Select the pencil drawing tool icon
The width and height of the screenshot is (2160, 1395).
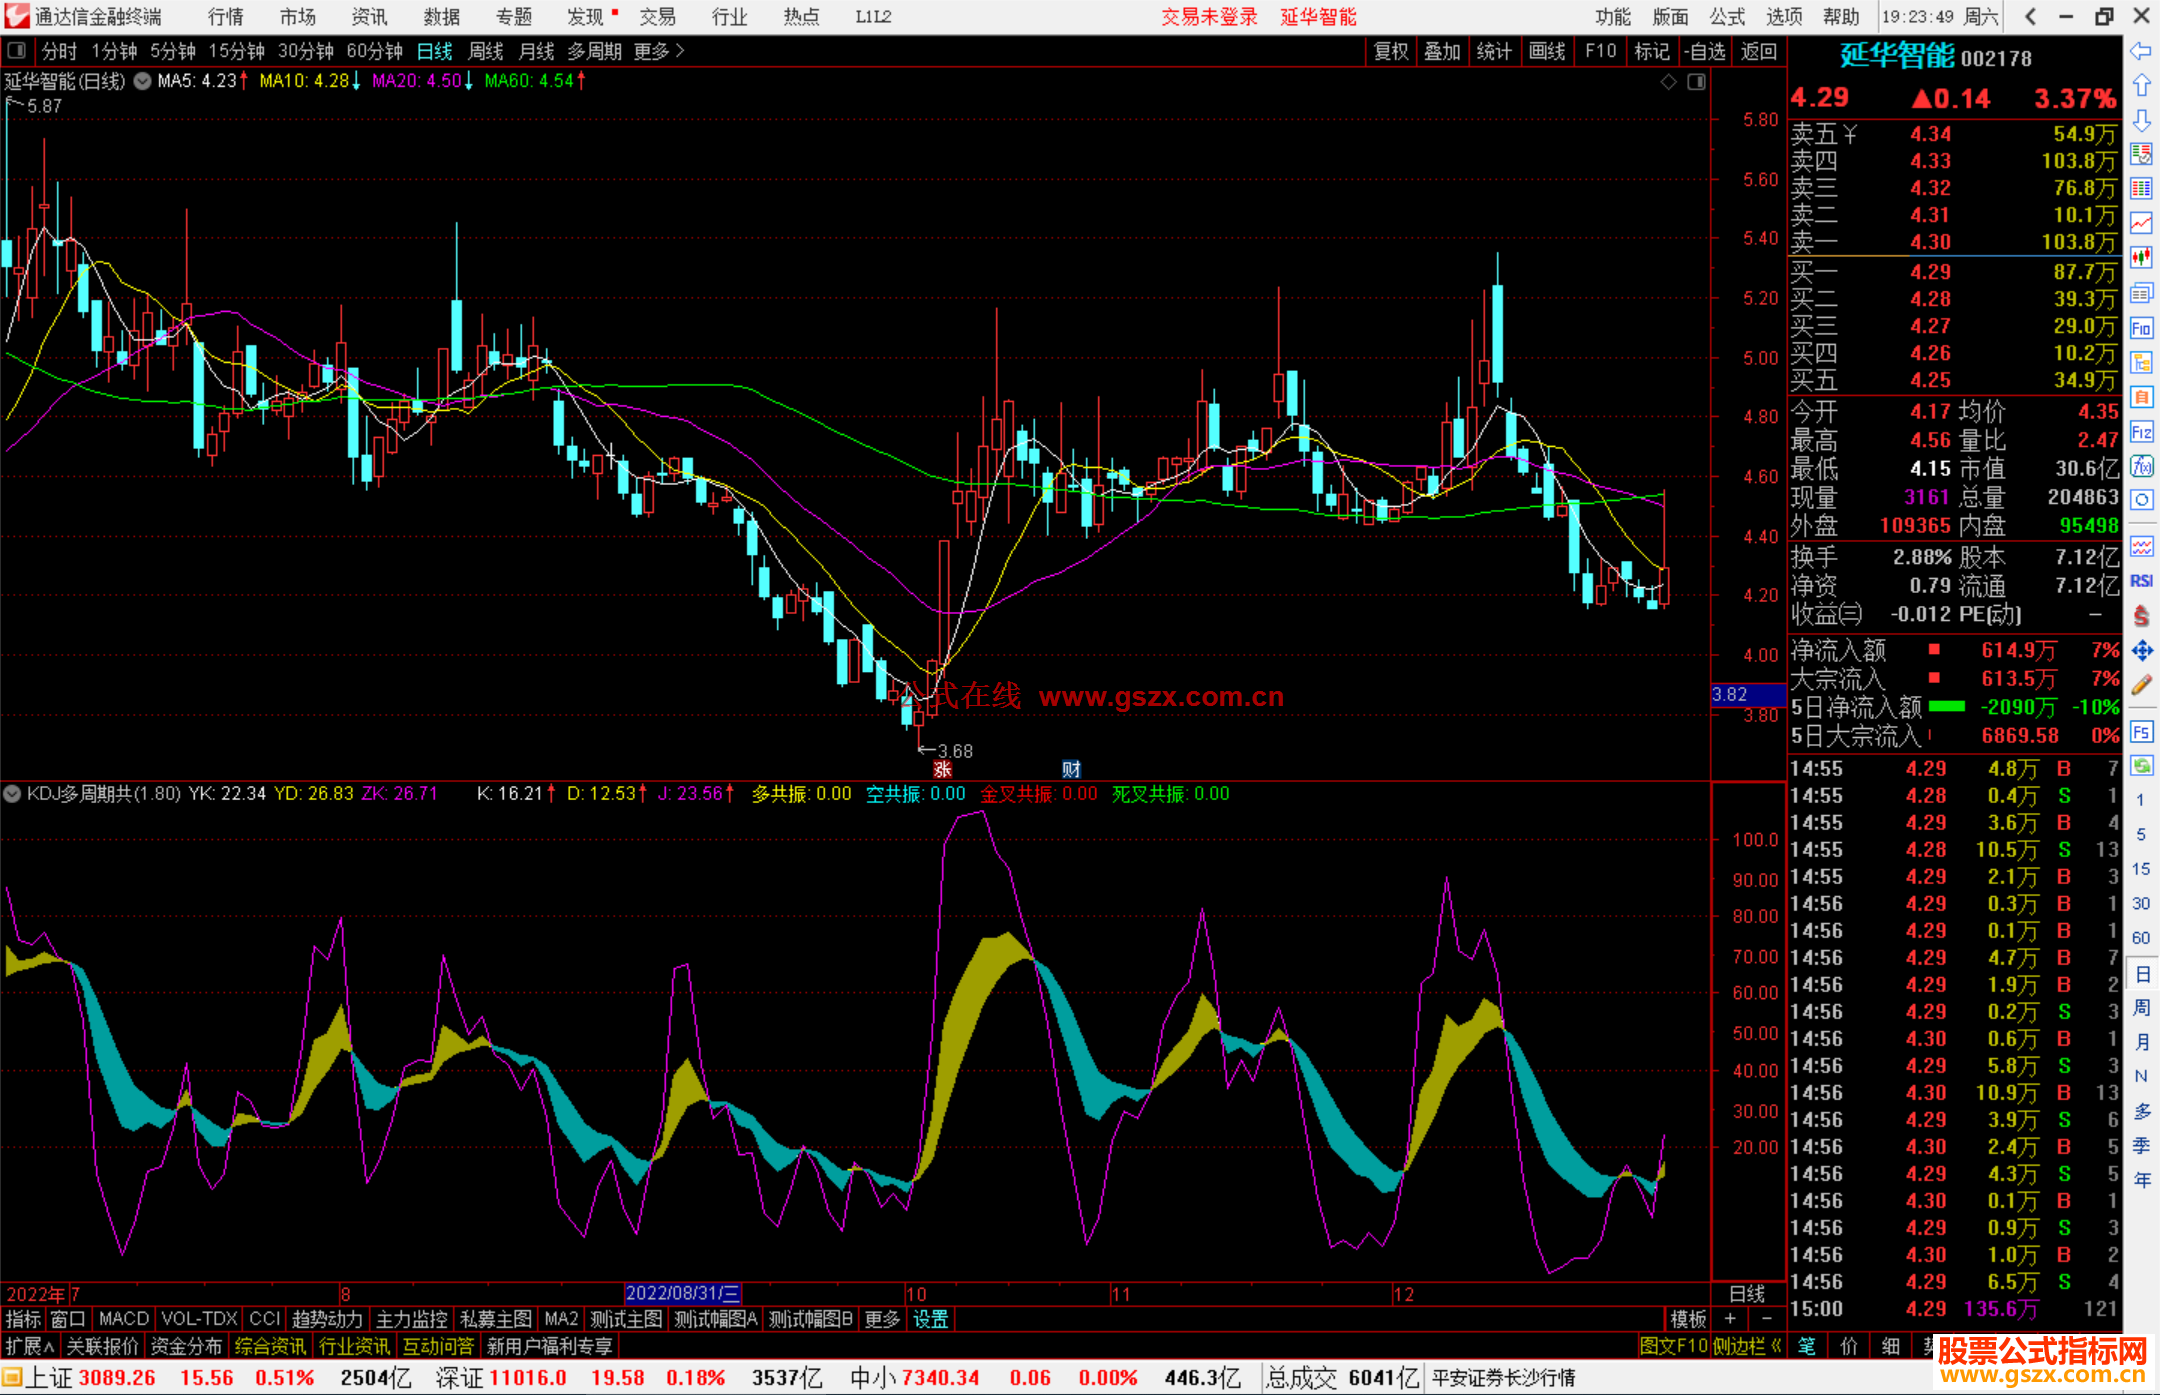pyautogui.click(x=2141, y=686)
